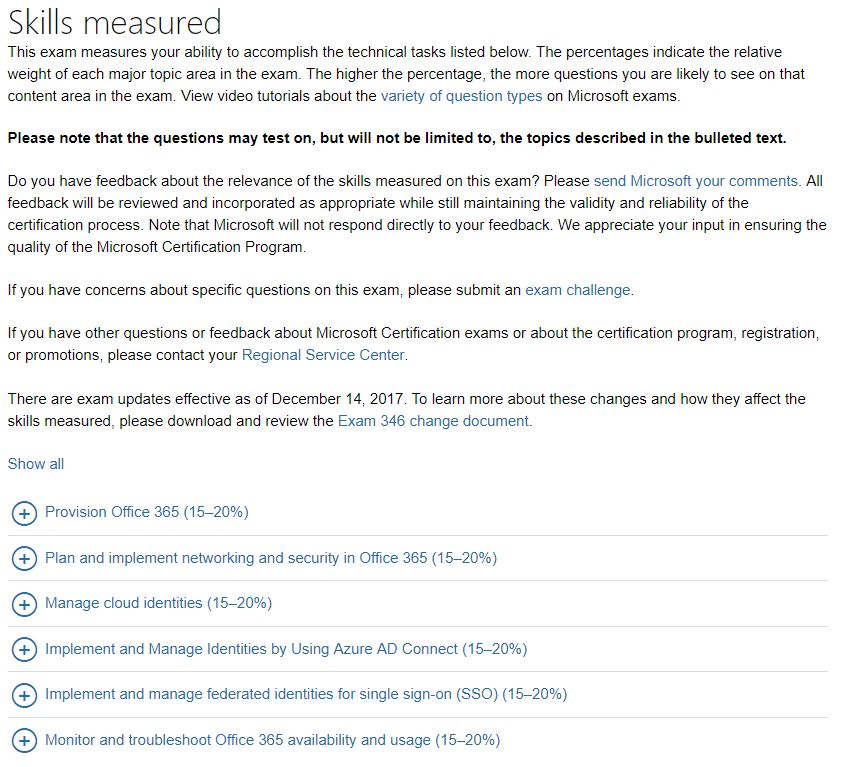Click the plus icon beside federated identities SSO
Viewport: 847px width, 767px height.
[x=24, y=695]
